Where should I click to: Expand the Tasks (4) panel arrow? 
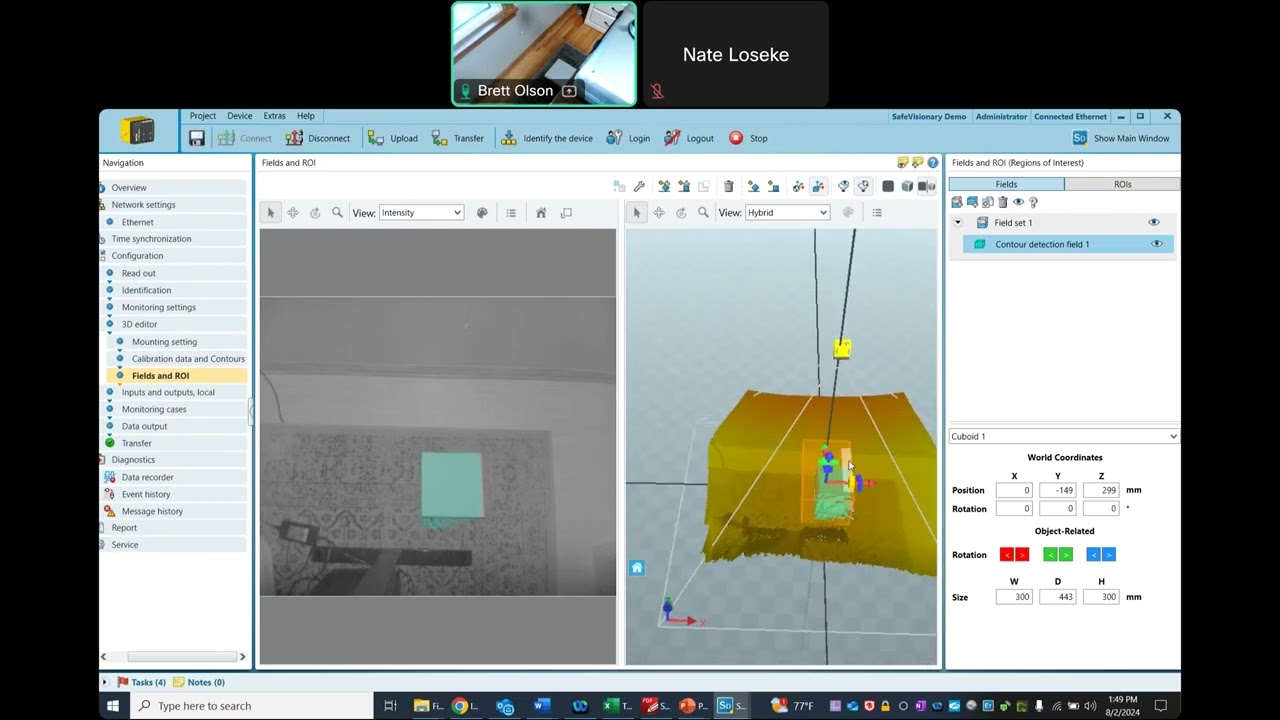click(105, 682)
